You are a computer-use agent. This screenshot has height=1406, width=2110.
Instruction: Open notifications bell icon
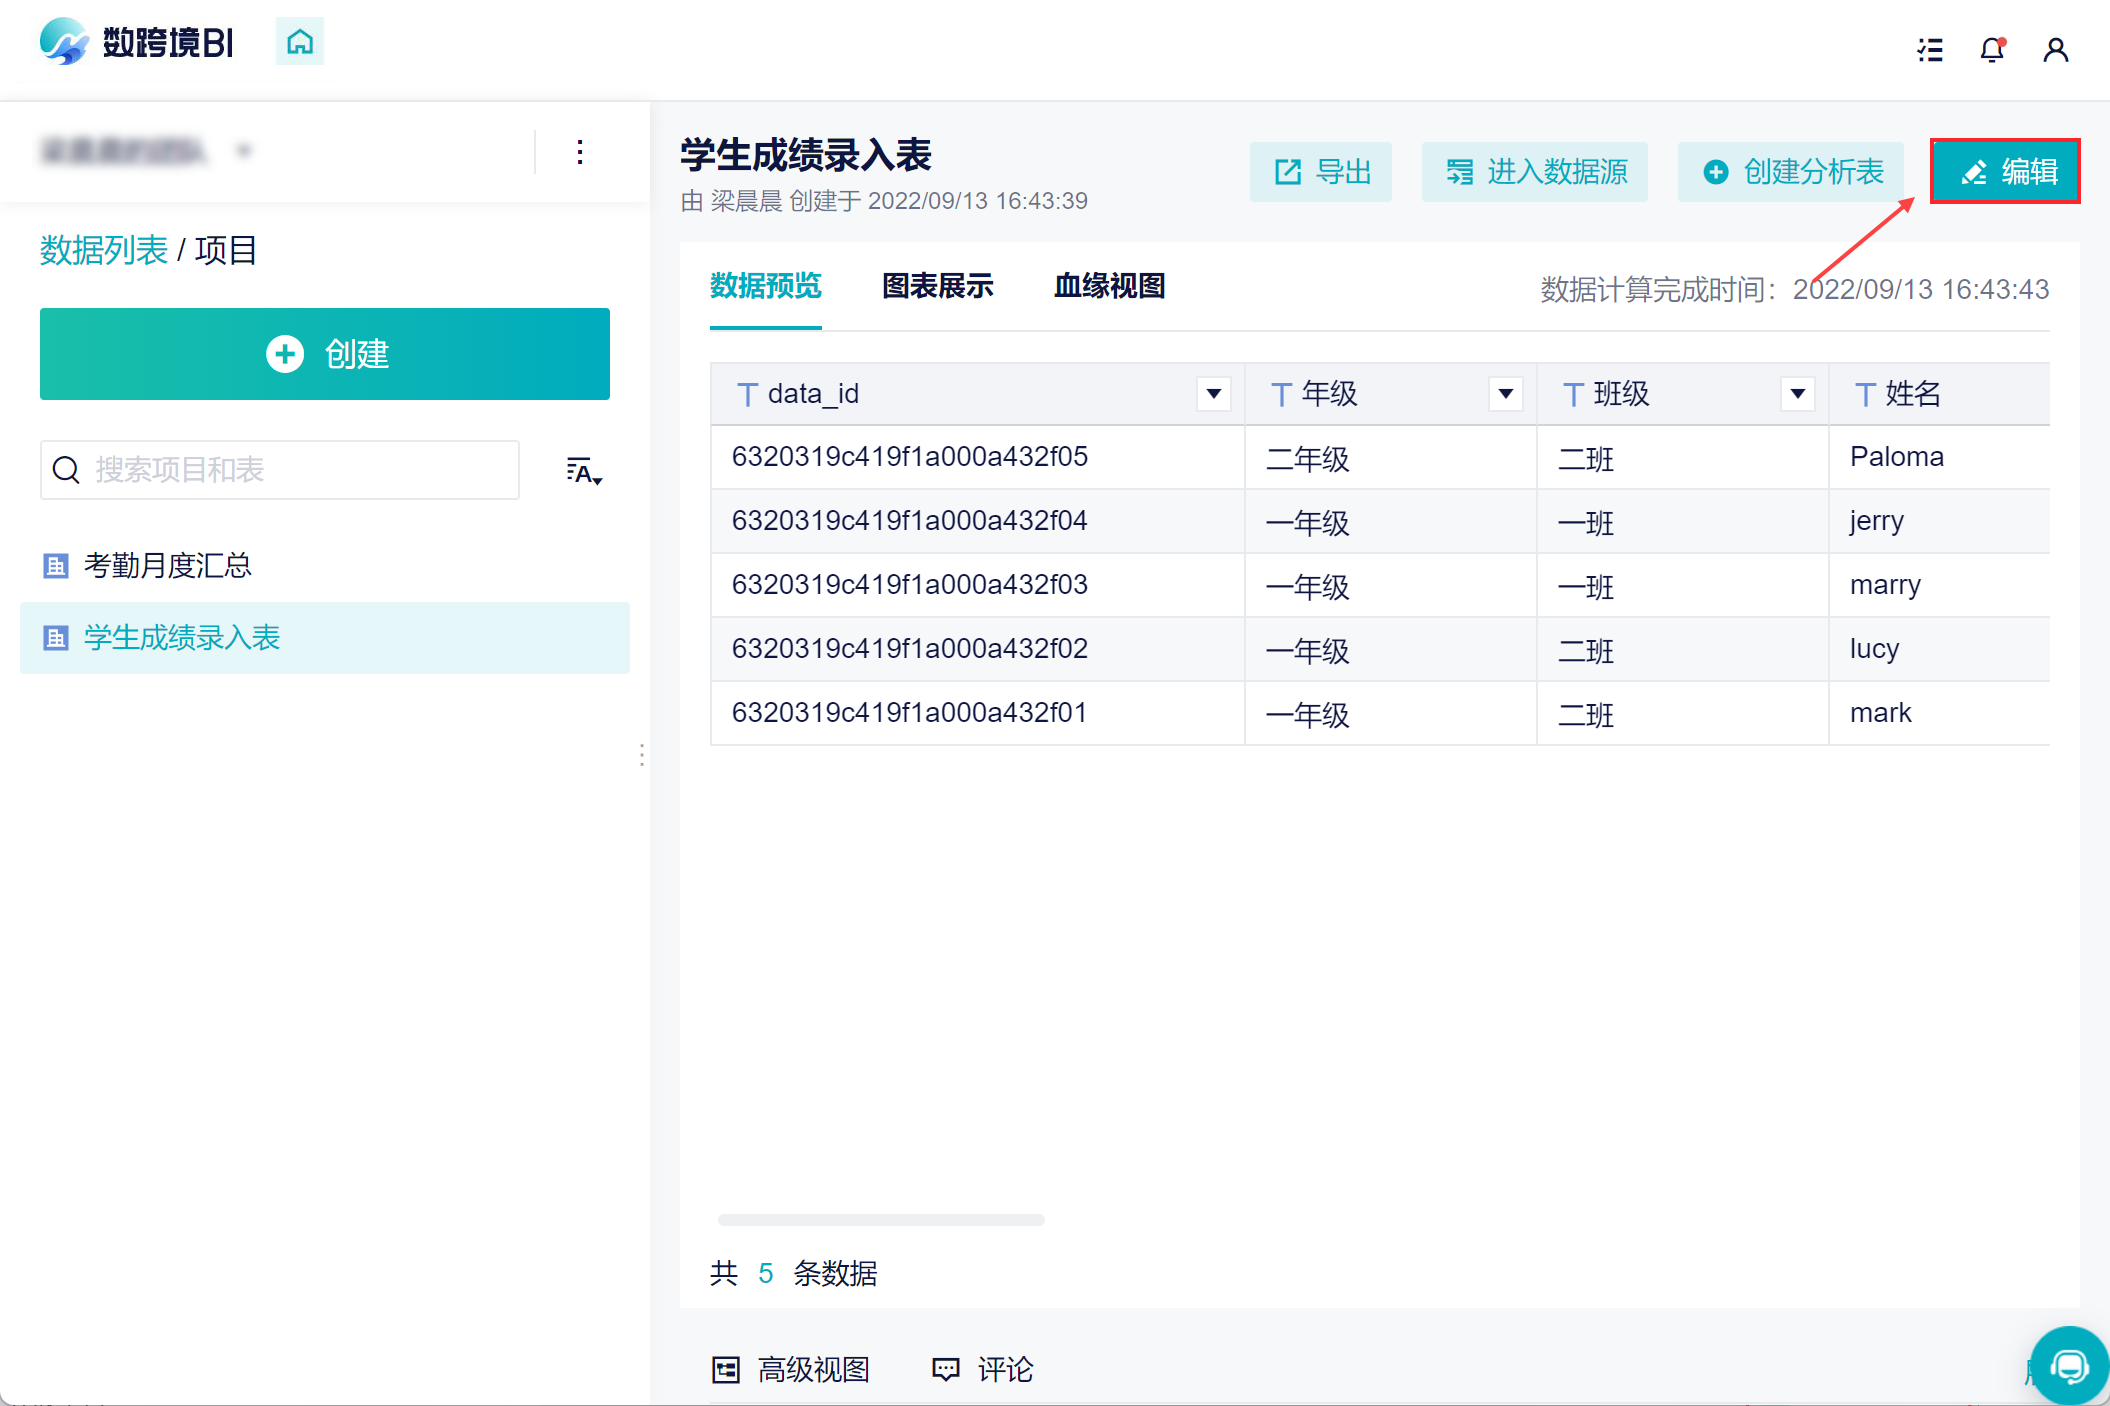1992,50
